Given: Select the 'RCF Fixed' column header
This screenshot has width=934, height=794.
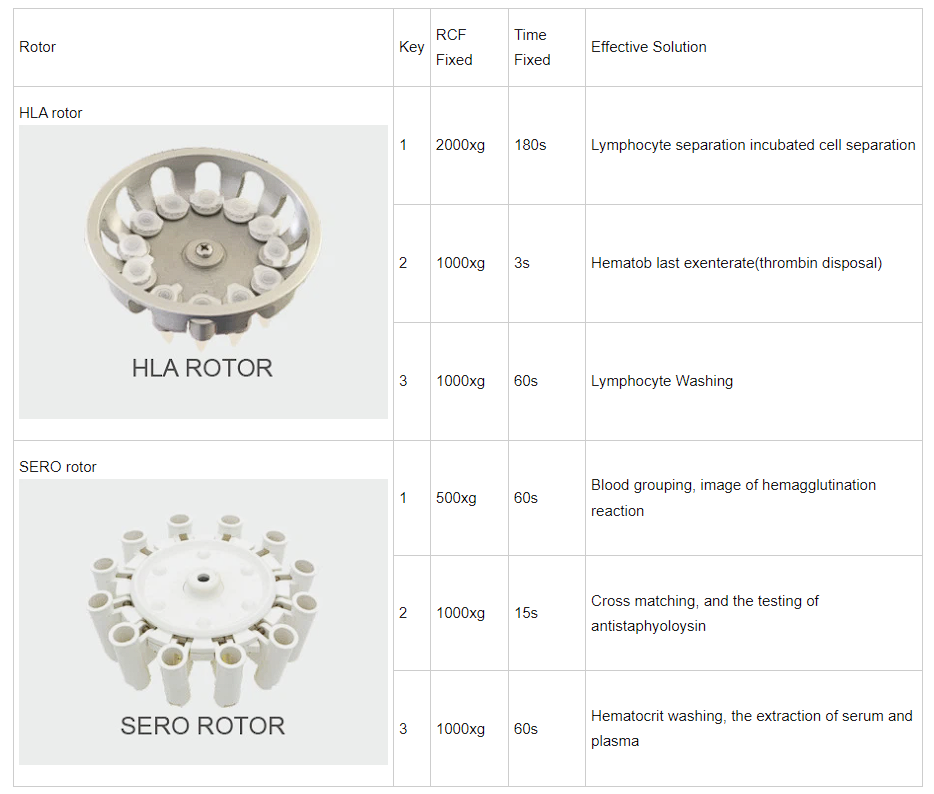Looking at the screenshot, I should (453, 47).
